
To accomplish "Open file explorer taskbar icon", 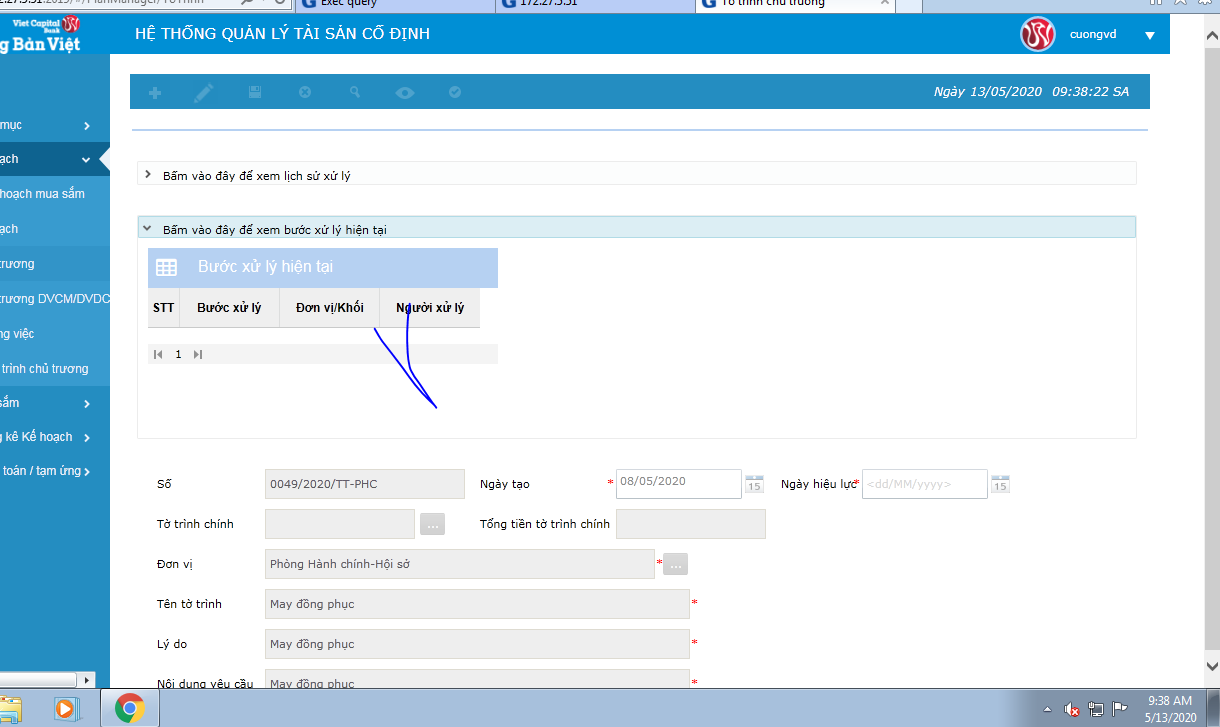I will [x=10, y=708].
